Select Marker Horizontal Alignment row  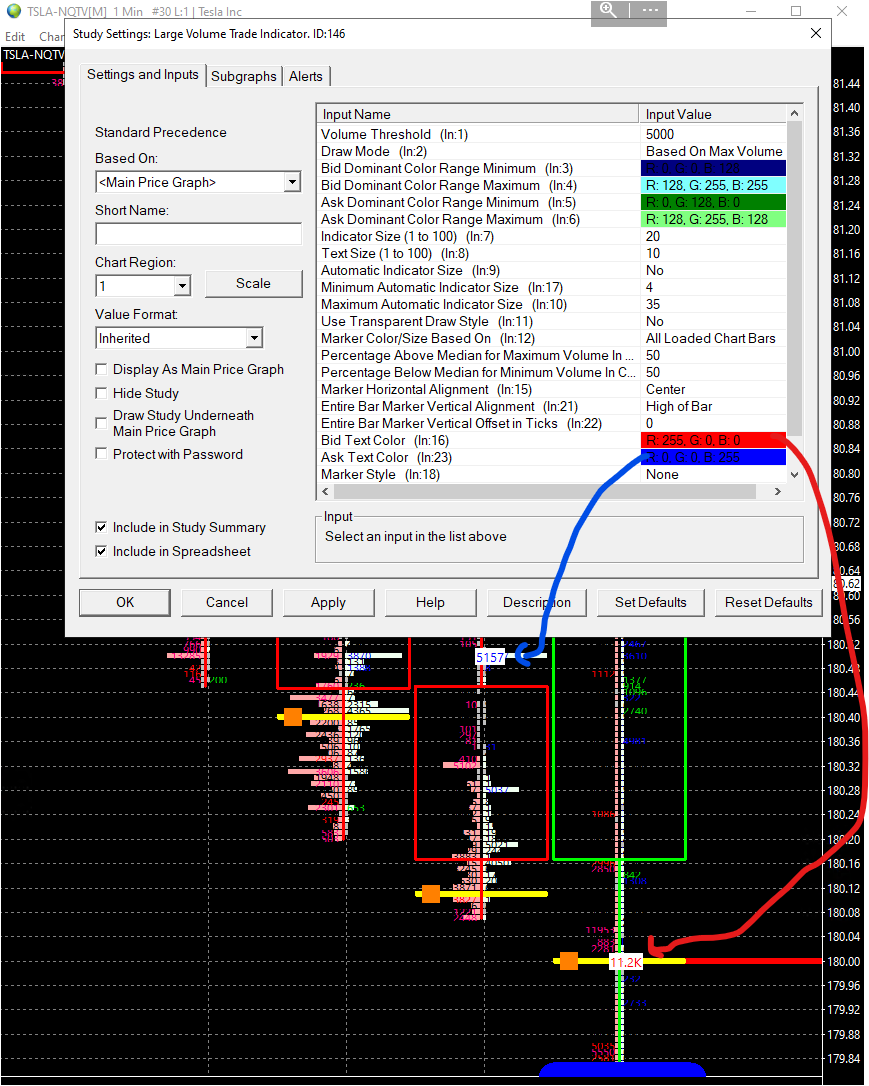pos(551,389)
